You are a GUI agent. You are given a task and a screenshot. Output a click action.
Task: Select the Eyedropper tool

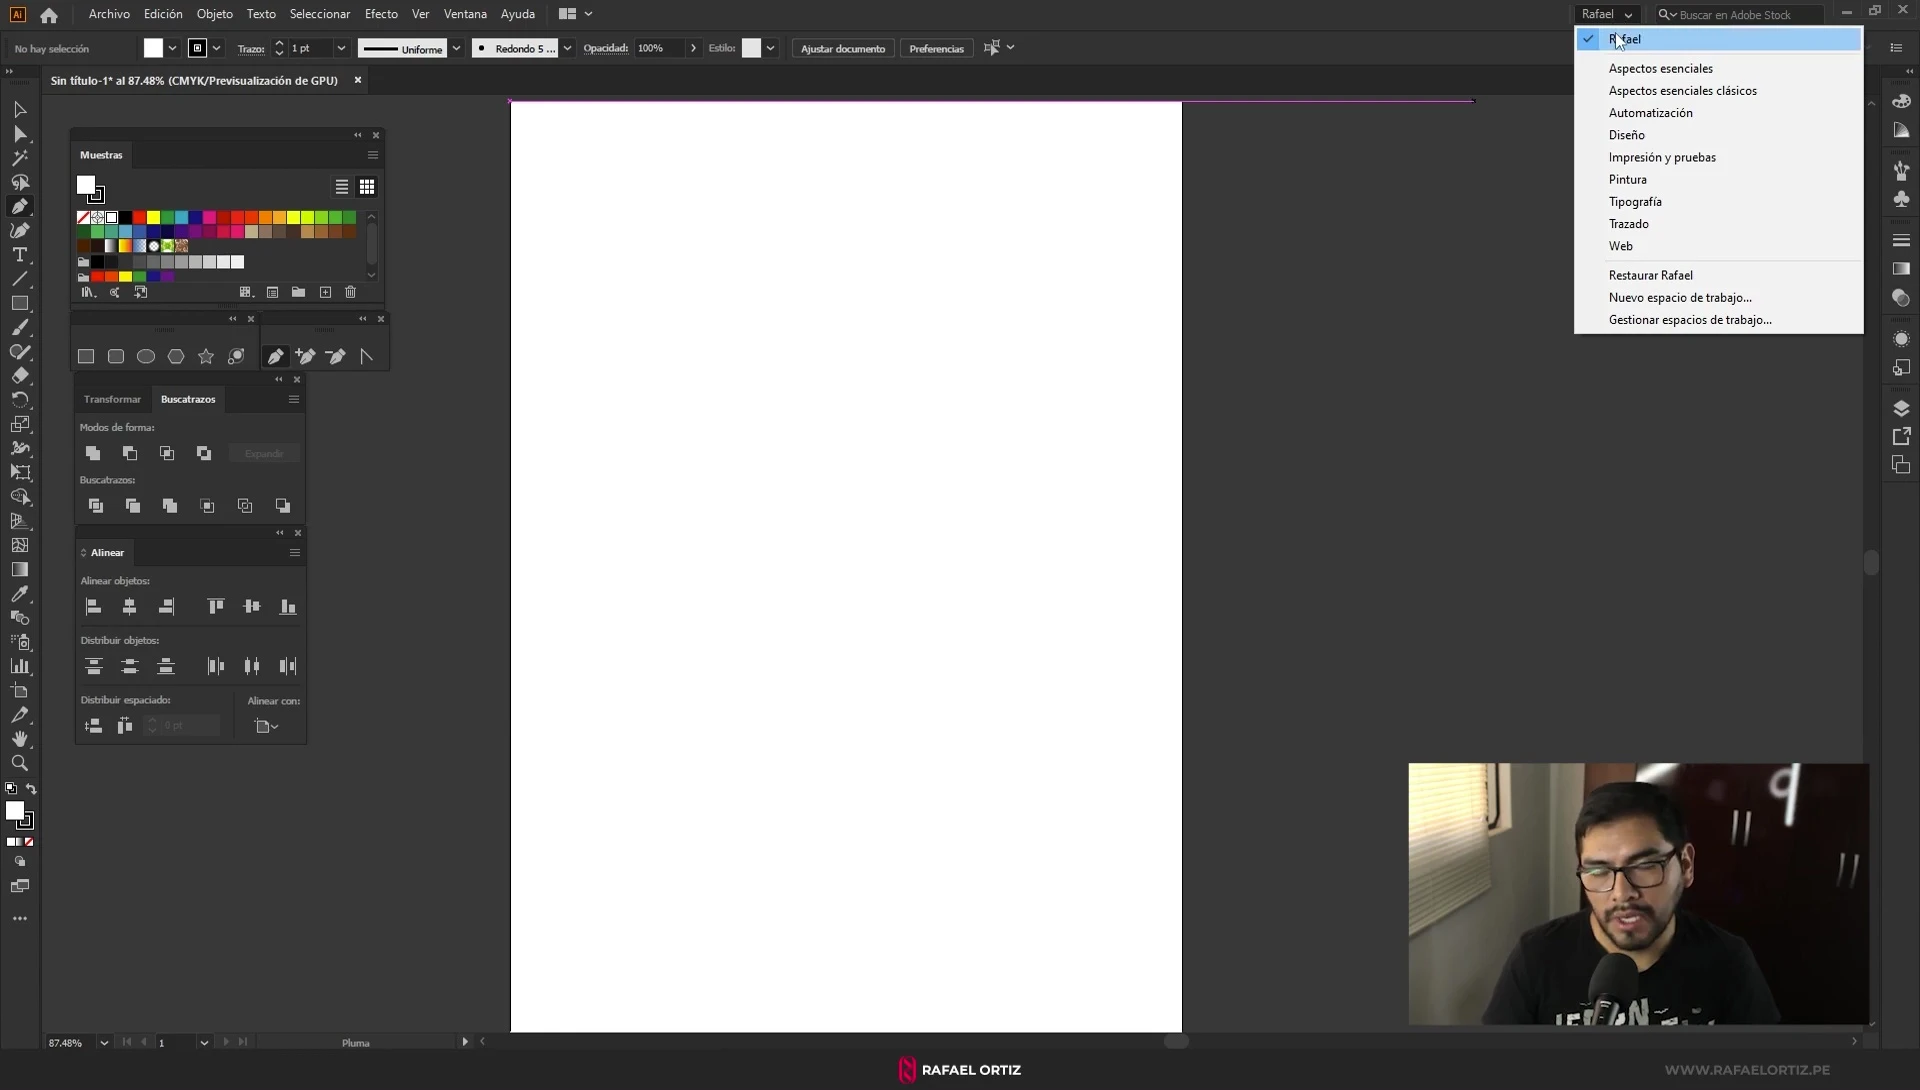pyautogui.click(x=19, y=594)
